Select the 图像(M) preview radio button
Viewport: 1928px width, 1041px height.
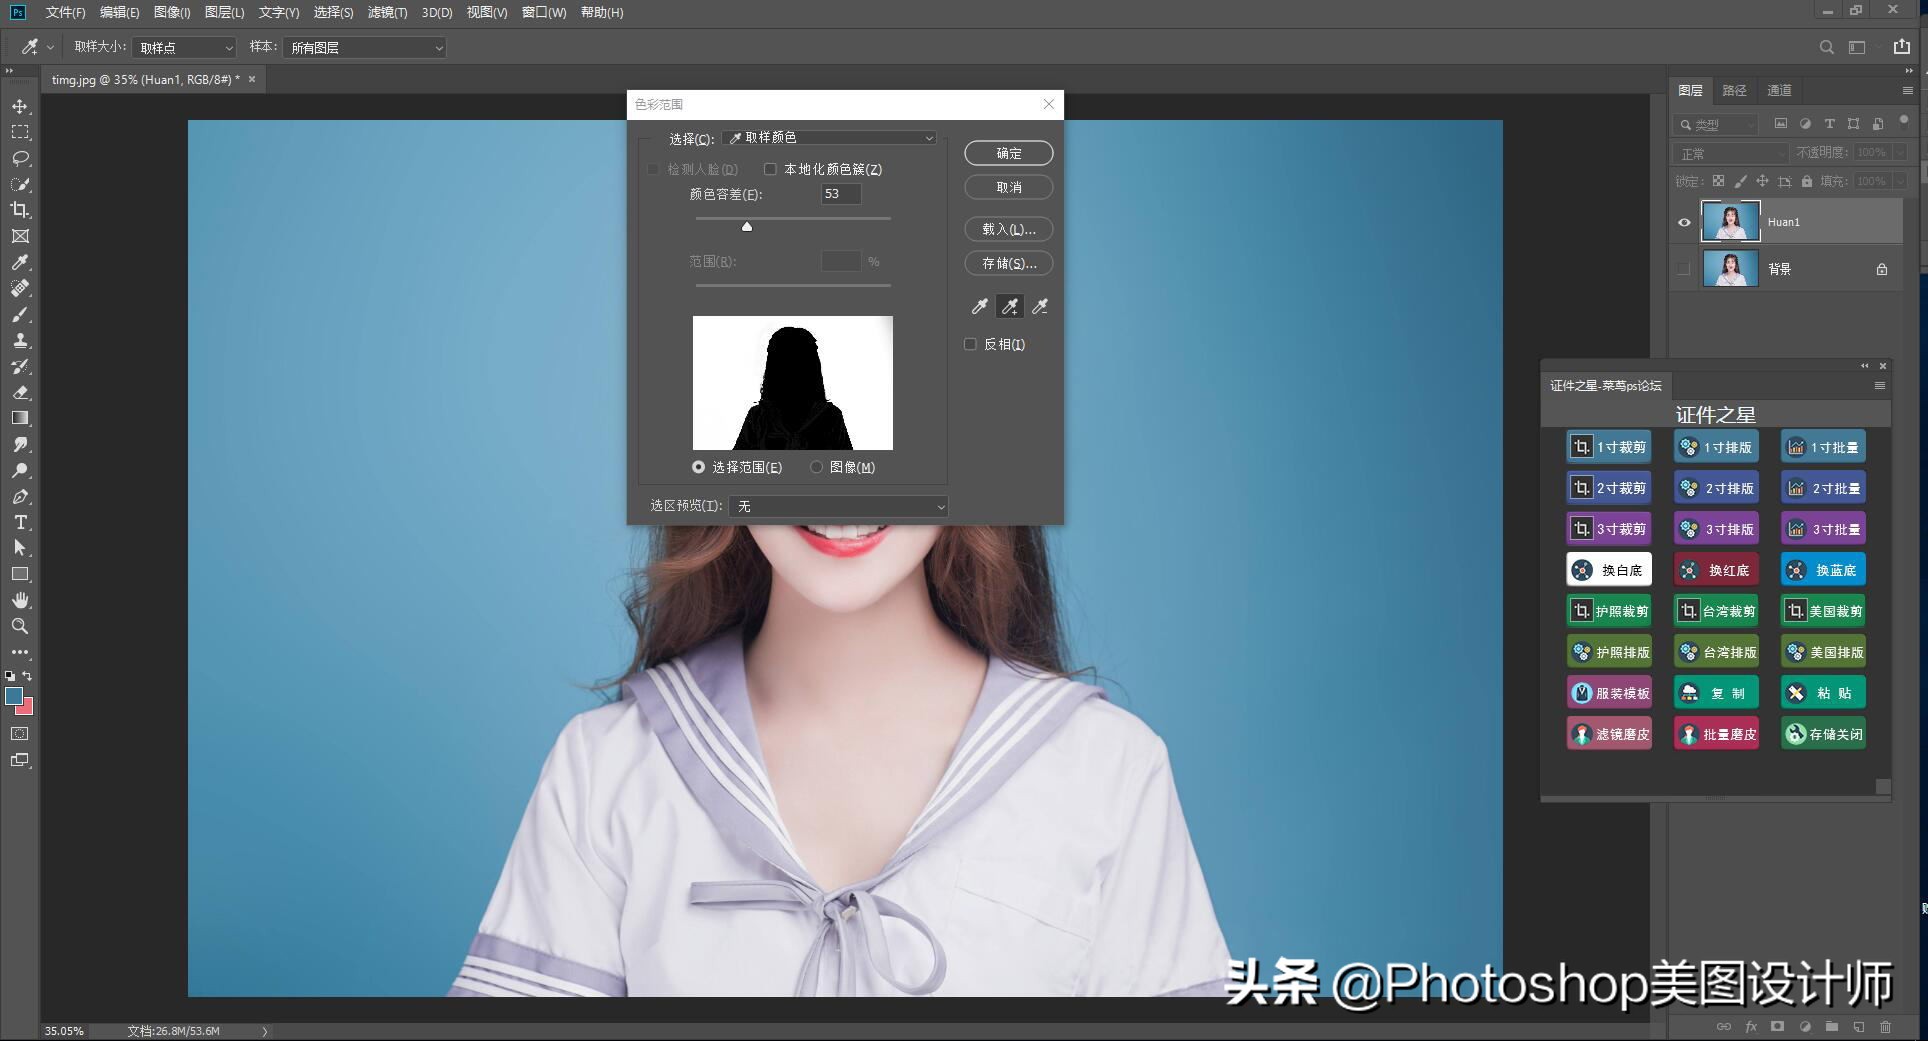(817, 467)
